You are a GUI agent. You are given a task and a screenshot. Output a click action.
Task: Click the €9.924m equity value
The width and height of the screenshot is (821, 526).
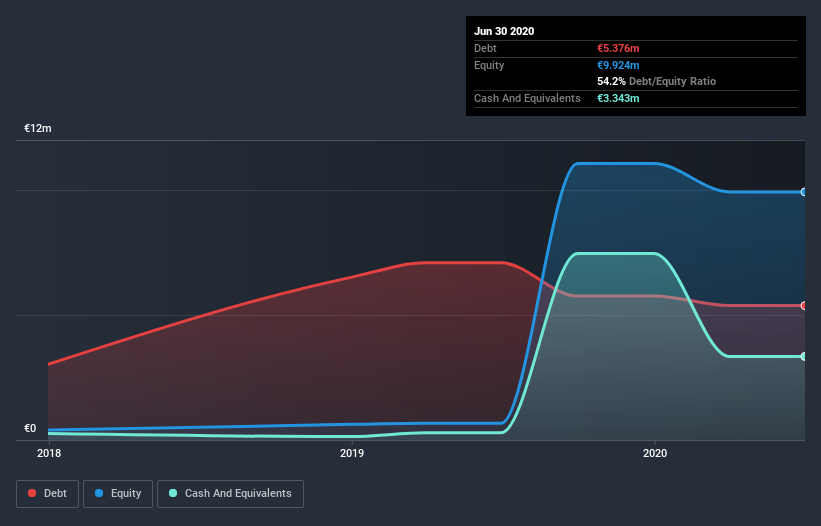click(618, 65)
